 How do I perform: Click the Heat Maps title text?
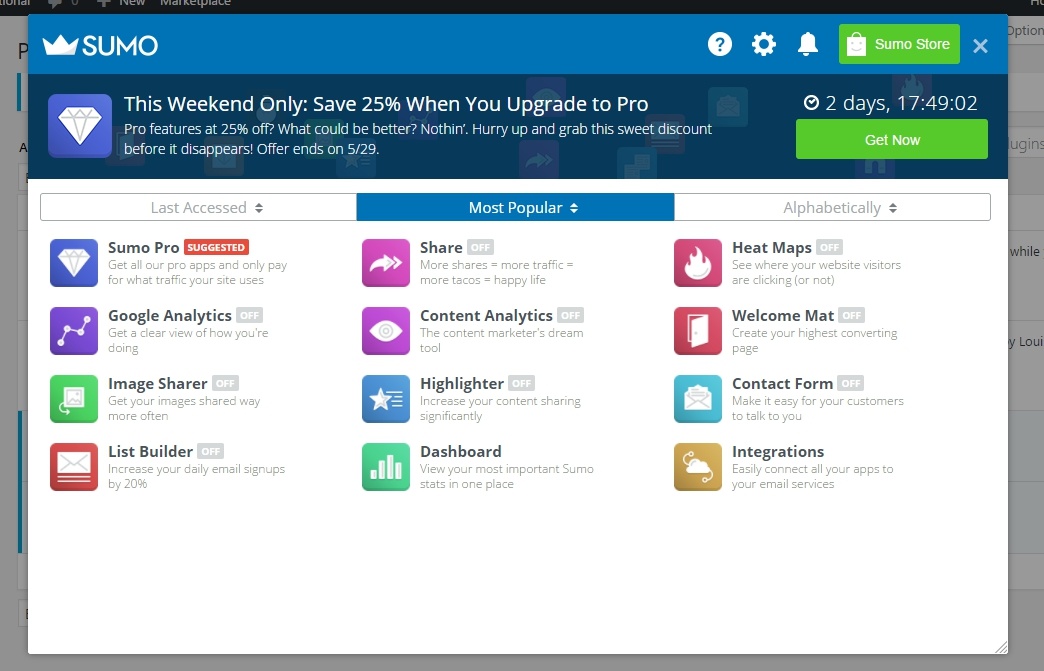(x=772, y=248)
